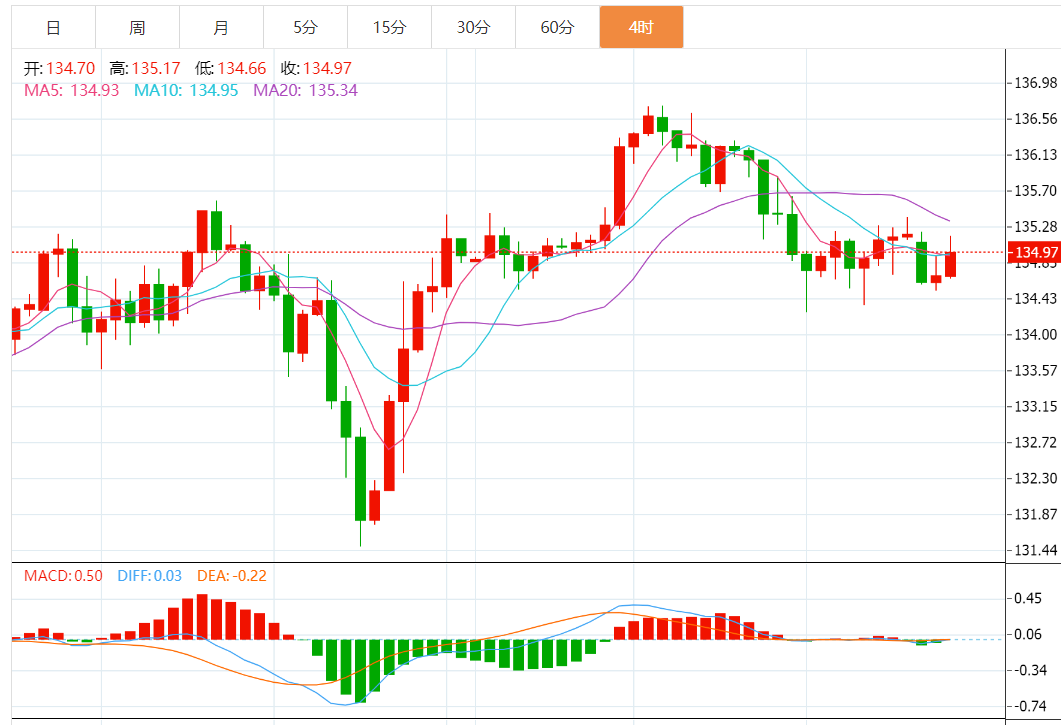Click the DEA: -0.22 readout label

coord(232,576)
